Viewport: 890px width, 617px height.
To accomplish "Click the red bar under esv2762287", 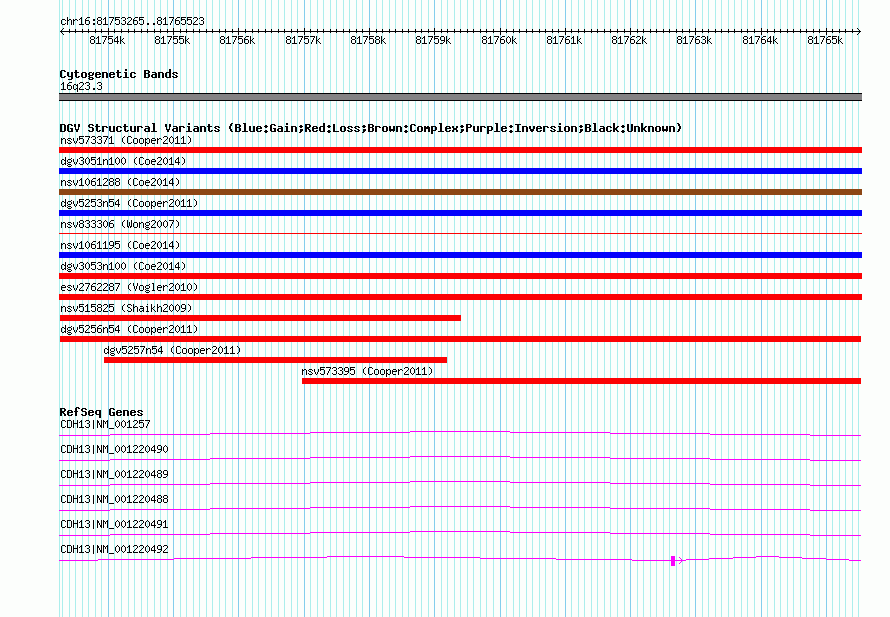I will [x=460, y=297].
